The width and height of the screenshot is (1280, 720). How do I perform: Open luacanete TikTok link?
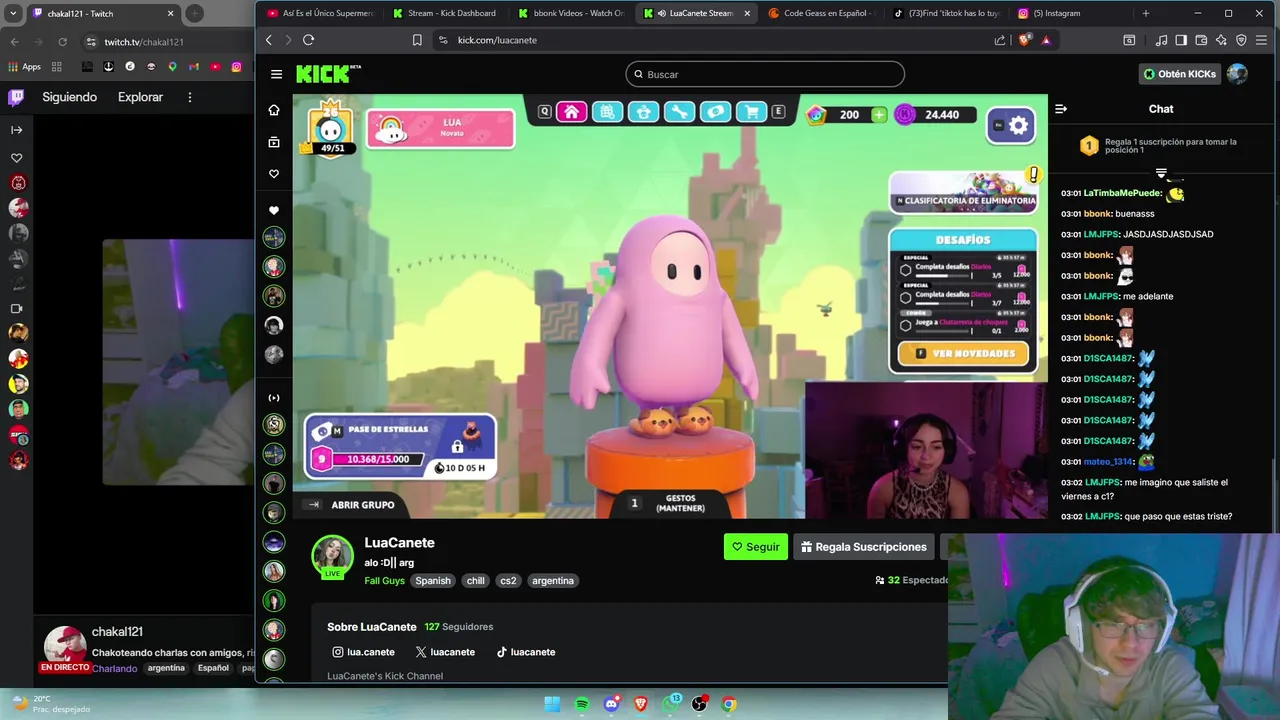pos(526,652)
